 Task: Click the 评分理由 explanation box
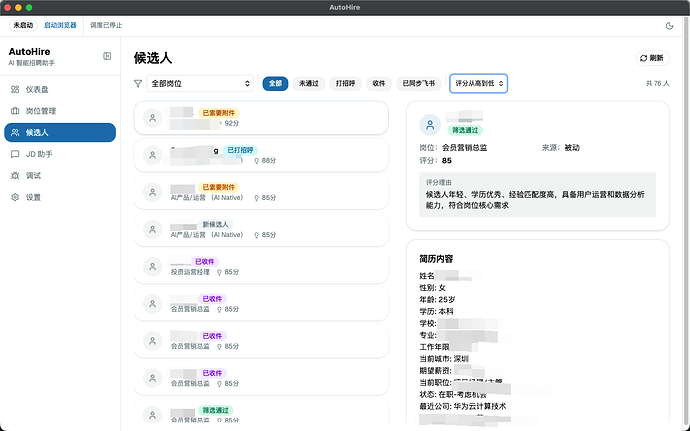(537, 195)
